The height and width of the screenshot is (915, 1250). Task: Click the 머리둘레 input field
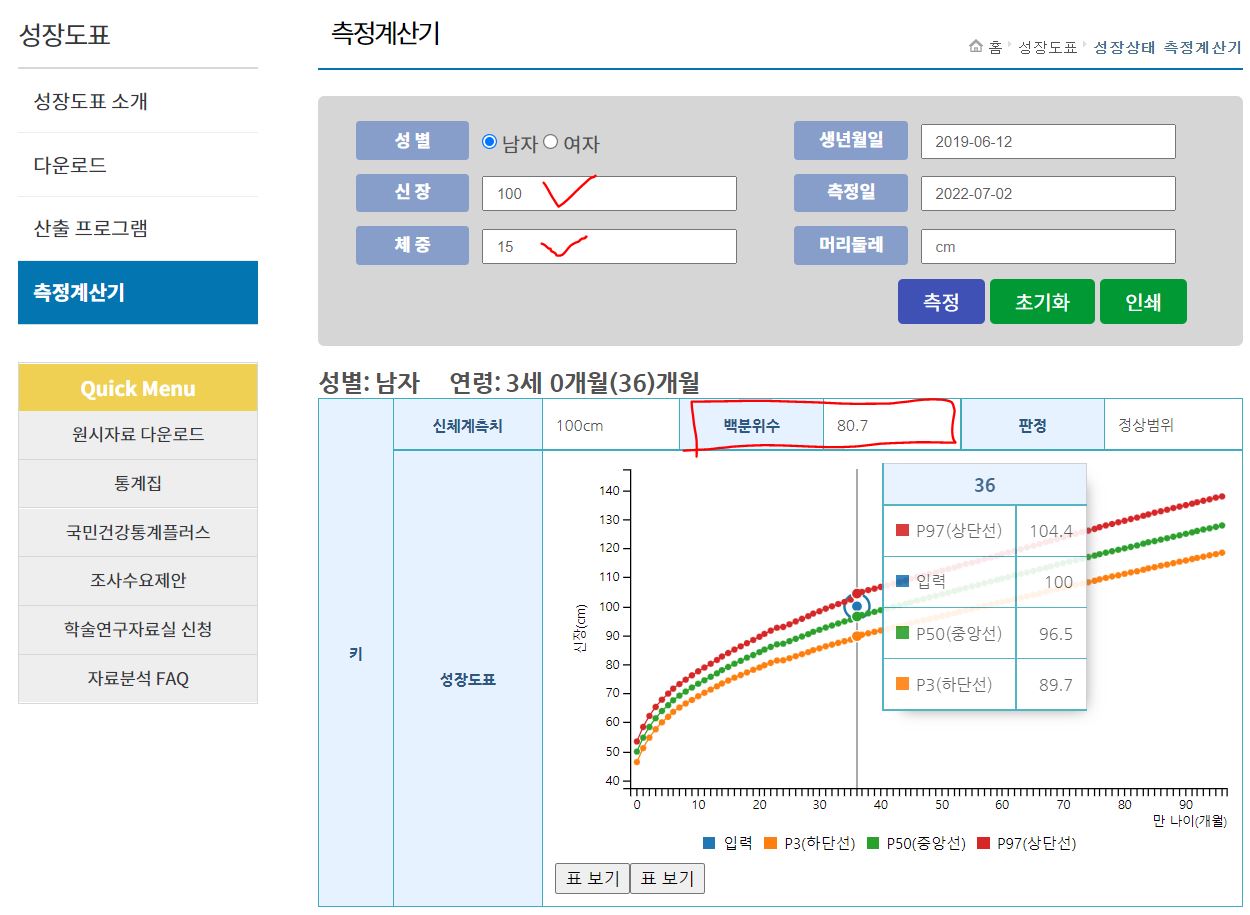[1047, 246]
